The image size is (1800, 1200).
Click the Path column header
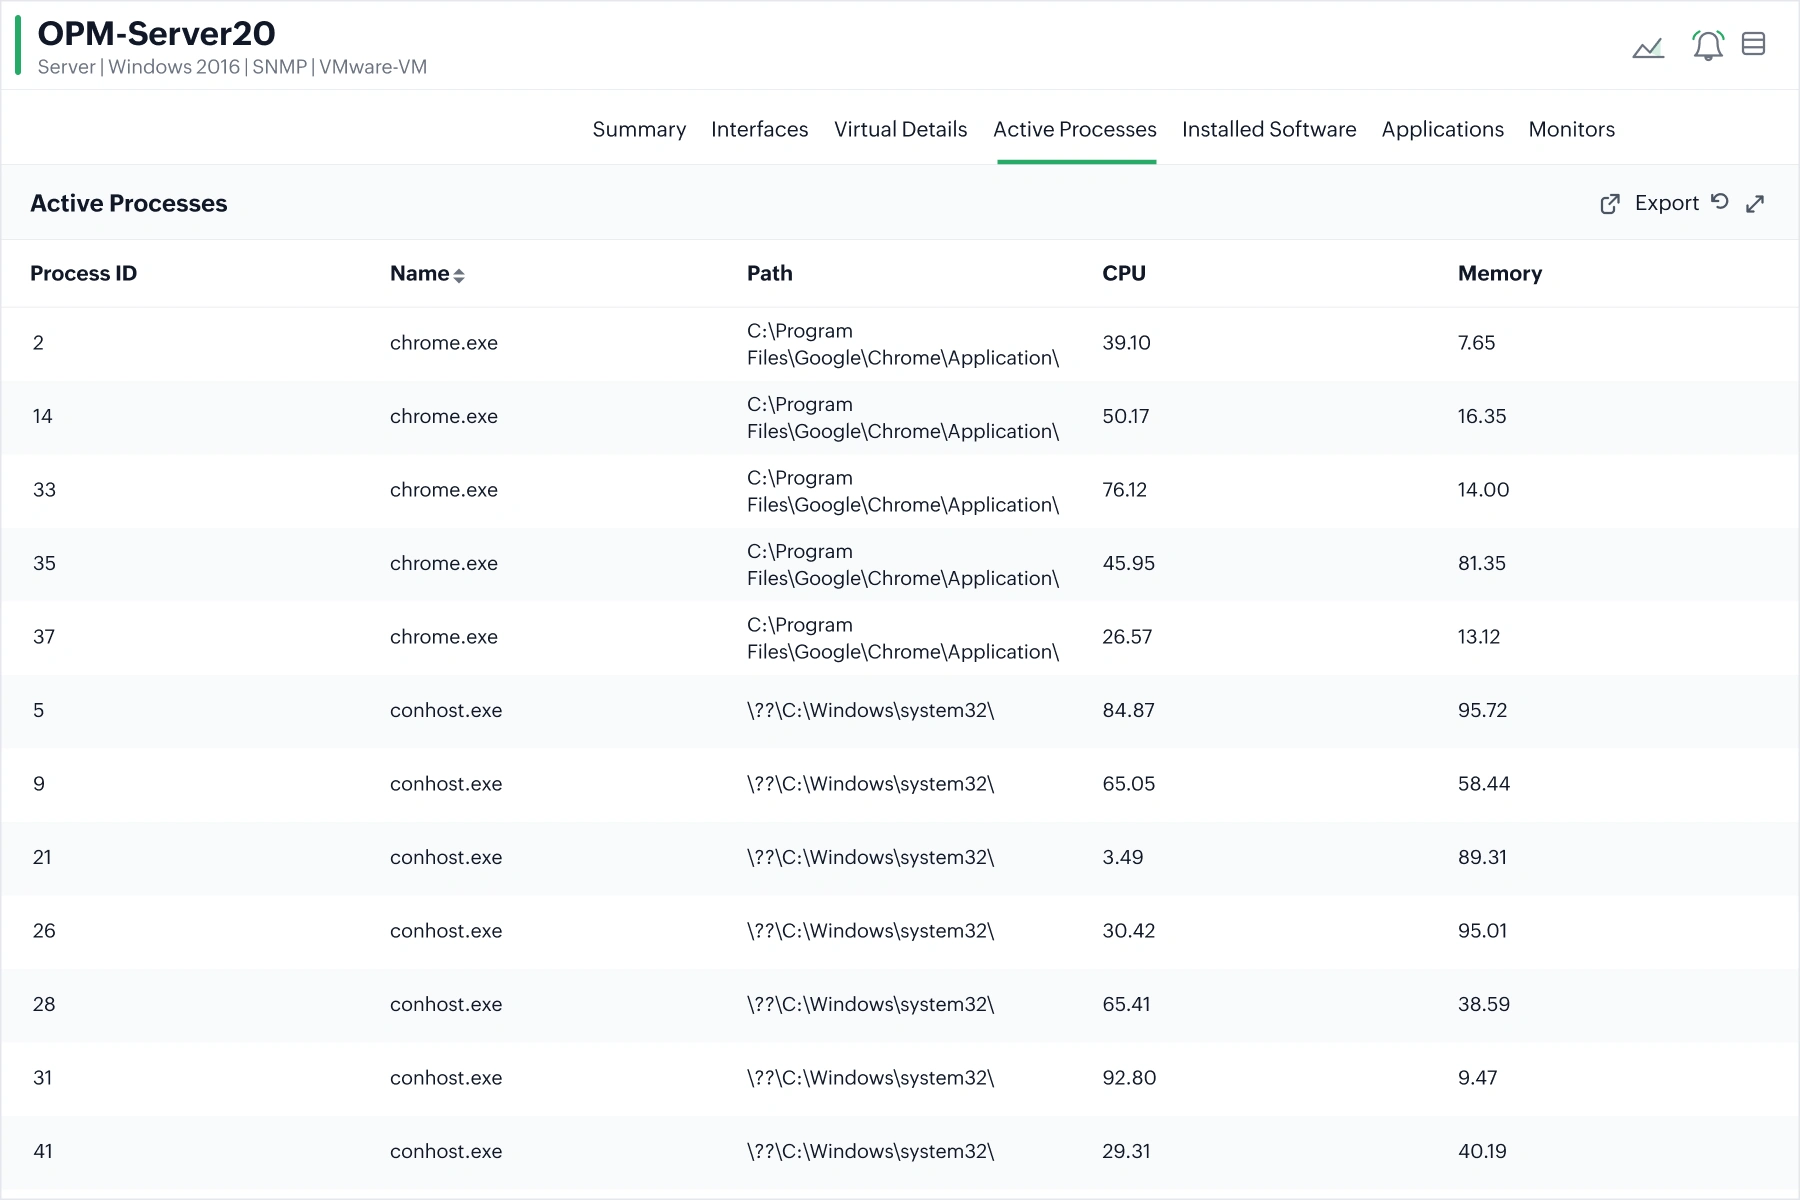[769, 273]
